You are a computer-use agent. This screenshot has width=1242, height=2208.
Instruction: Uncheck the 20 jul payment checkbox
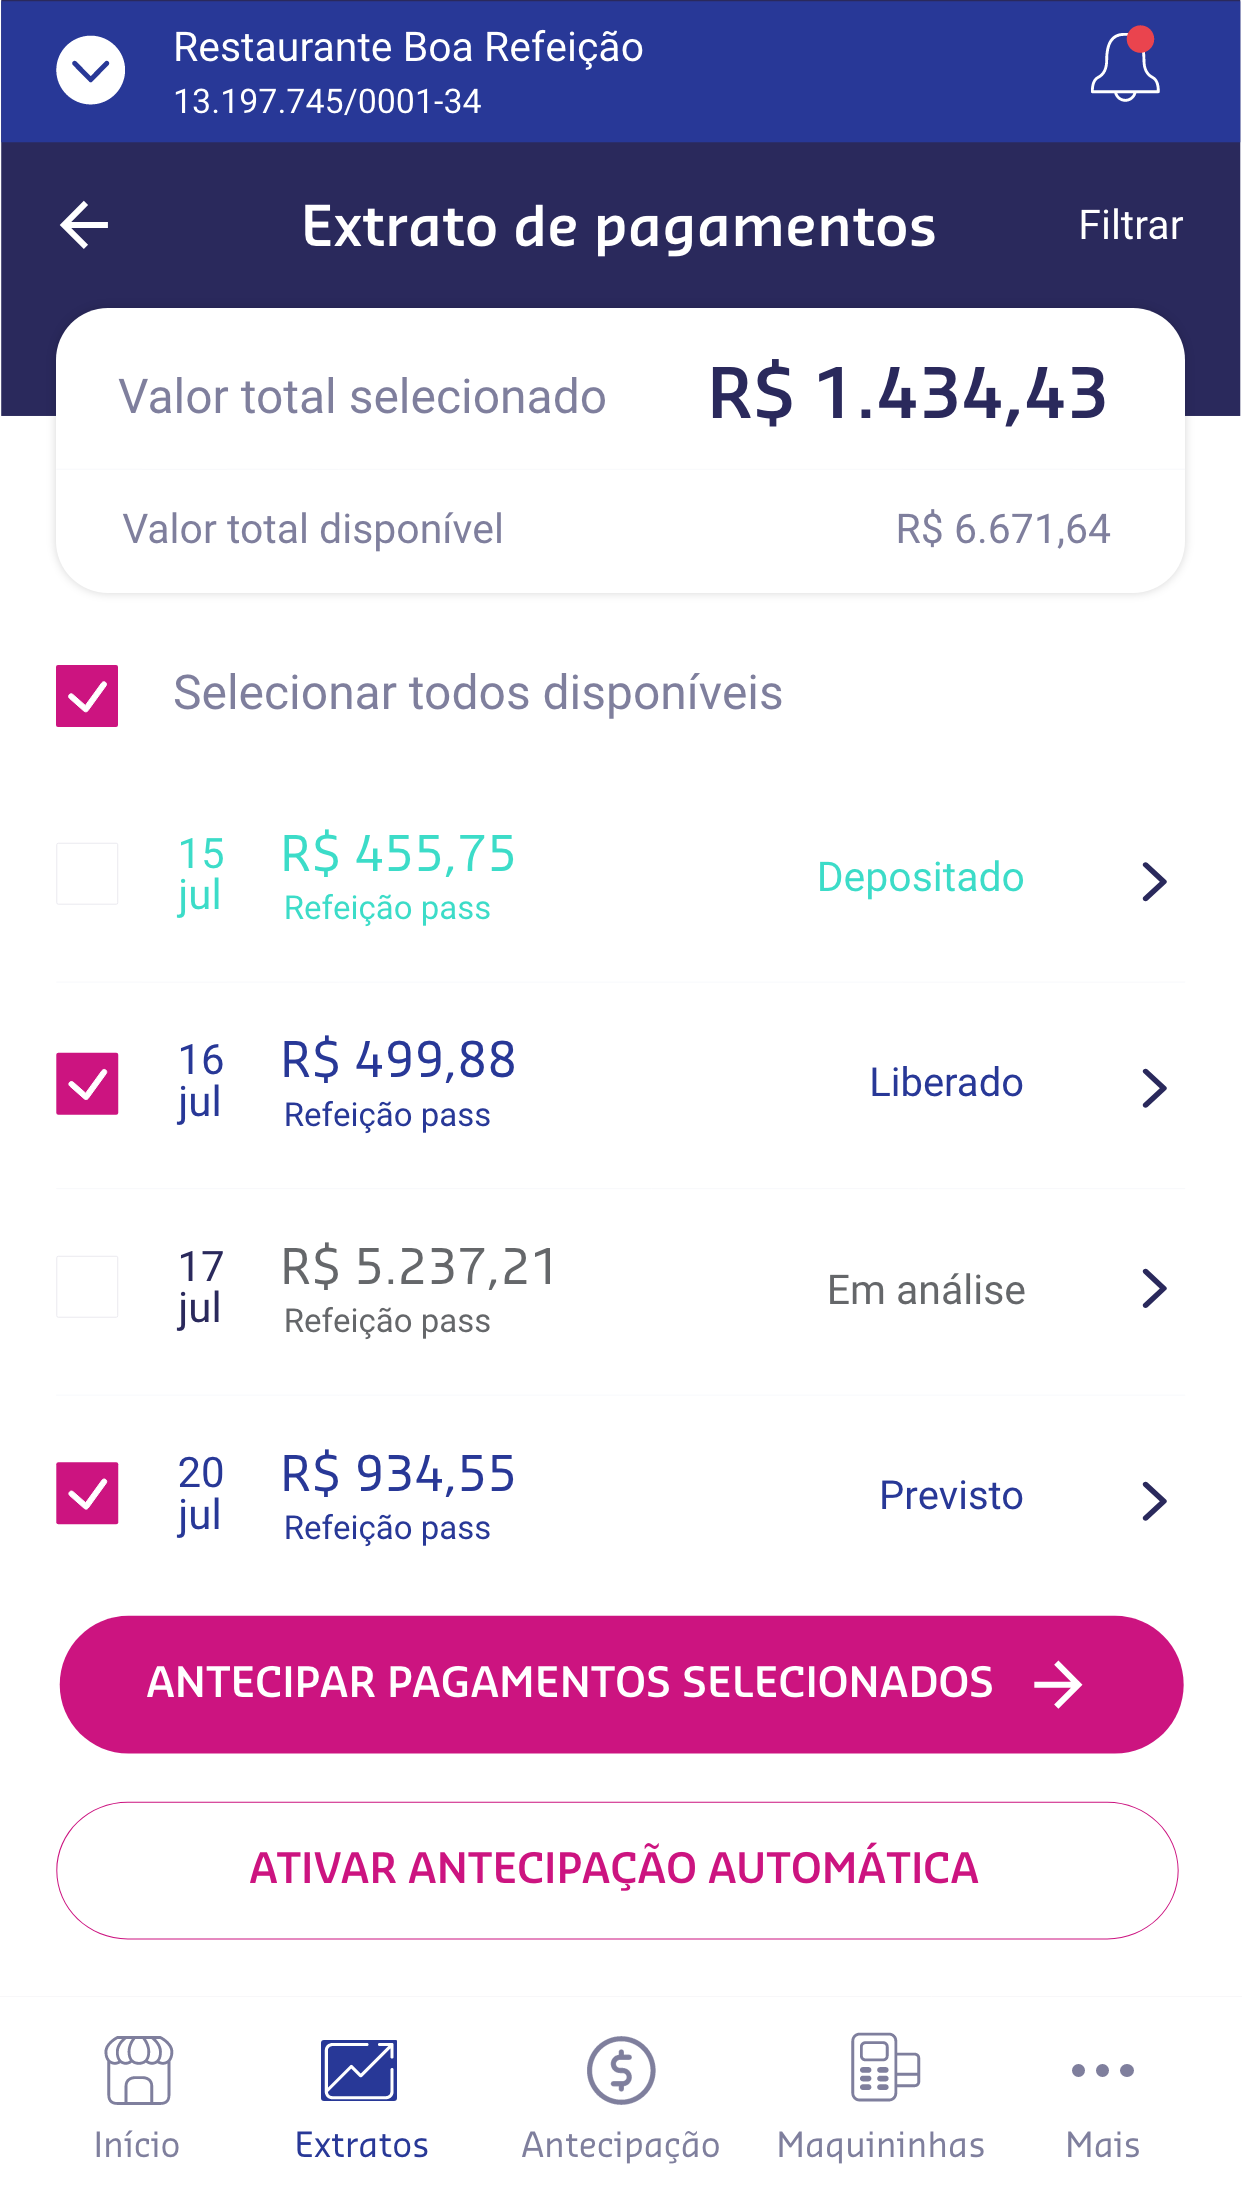coord(87,1493)
